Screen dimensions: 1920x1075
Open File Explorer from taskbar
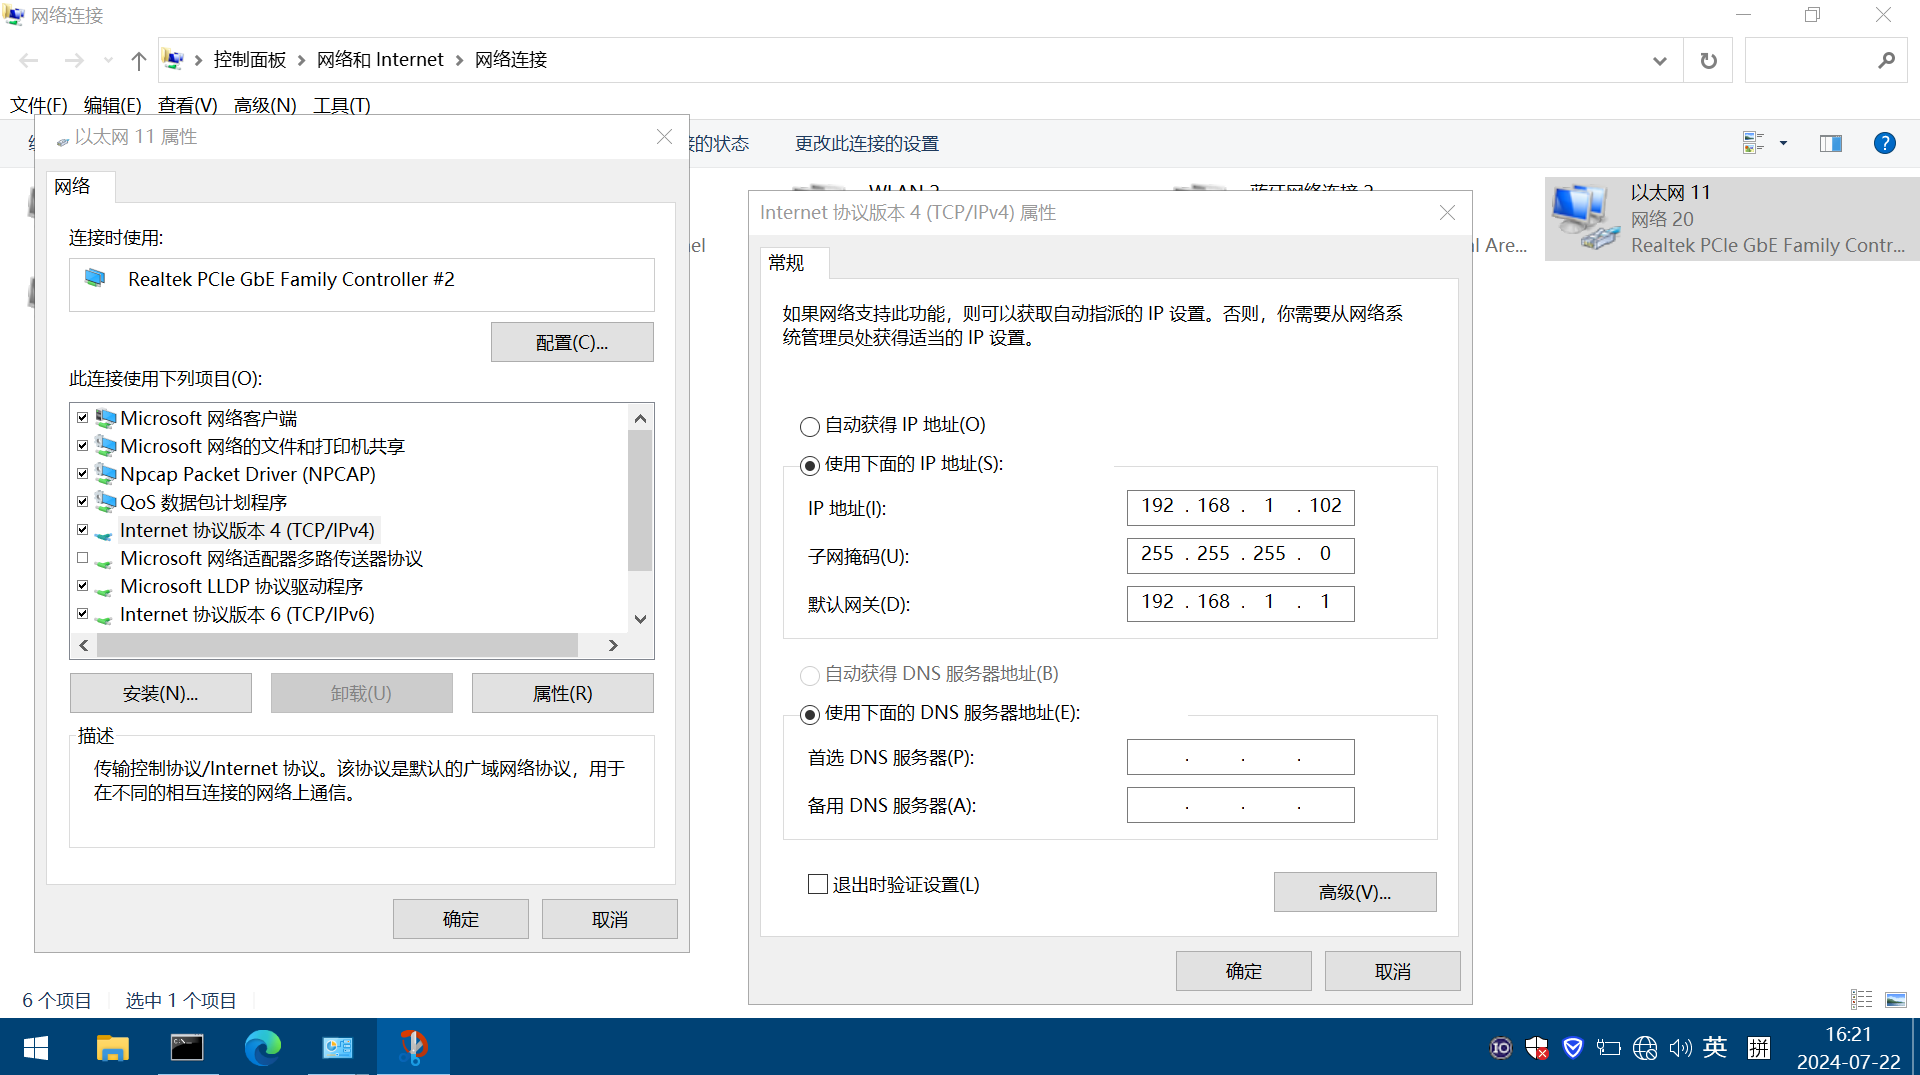[x=112, y=1047]
